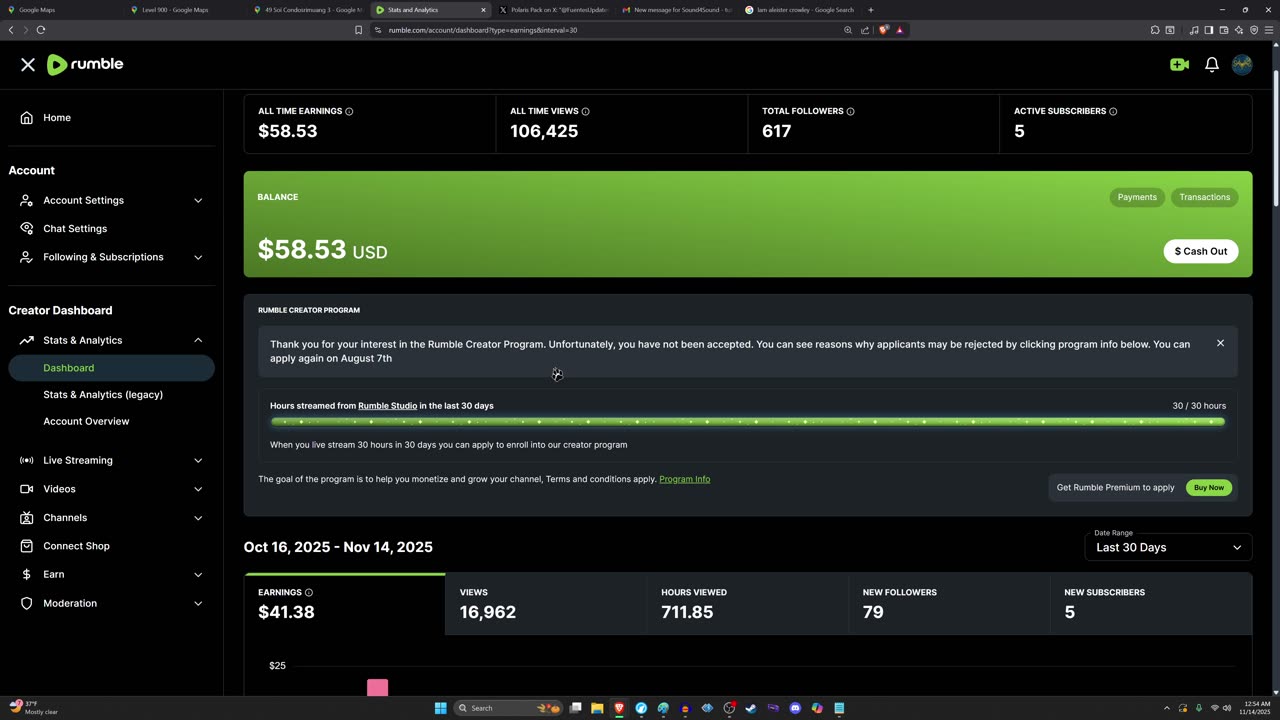This screenshot has height=720, width=1280.
Task: Click the Cash Out button
Action: point(1201,251)
